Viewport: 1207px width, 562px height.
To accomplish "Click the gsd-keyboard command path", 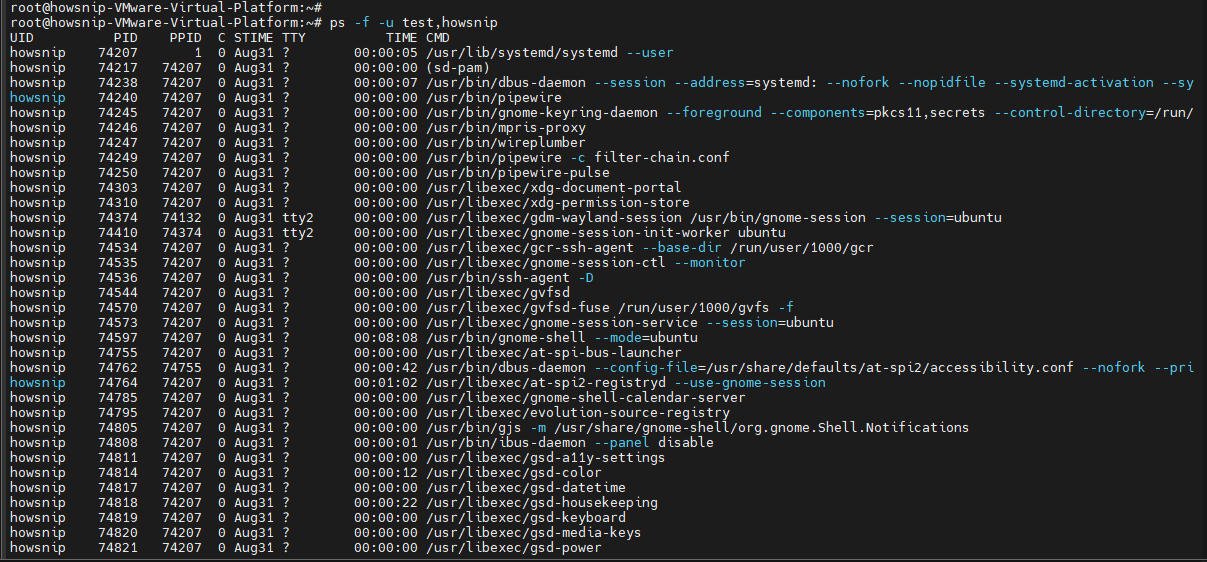I will (x=526, y=518).
